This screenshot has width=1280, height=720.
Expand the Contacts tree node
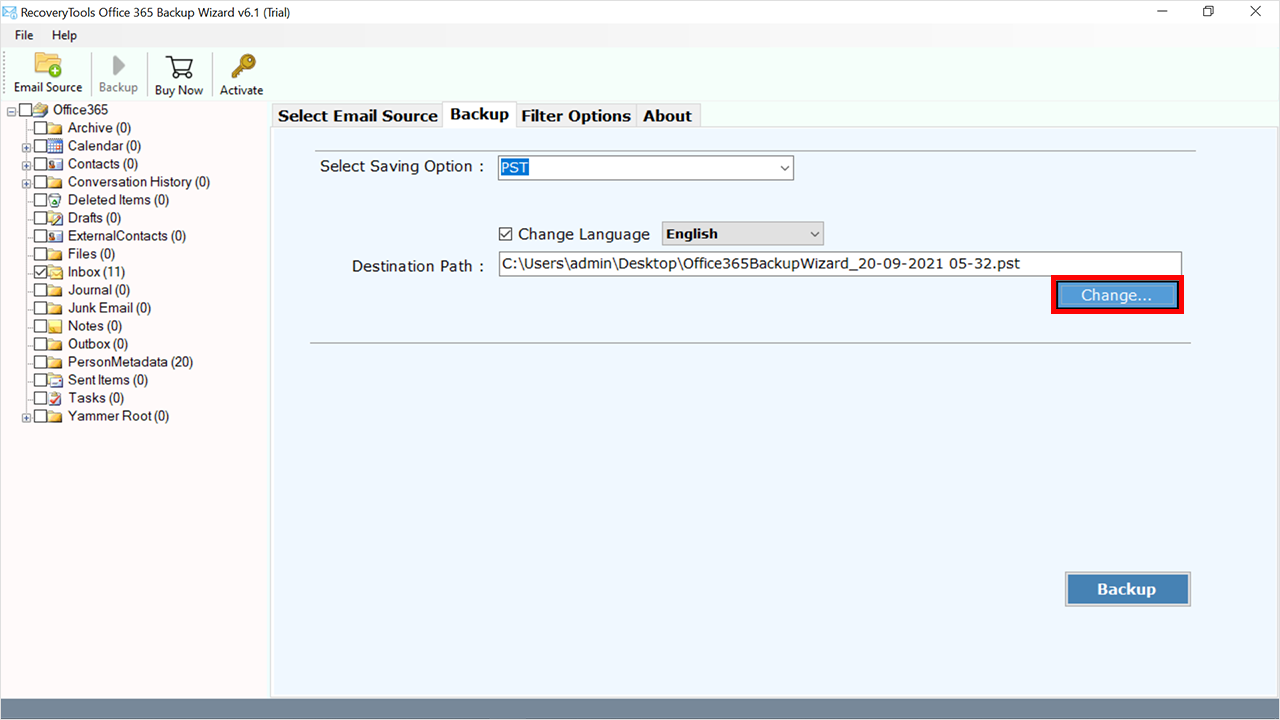(26, 165)
